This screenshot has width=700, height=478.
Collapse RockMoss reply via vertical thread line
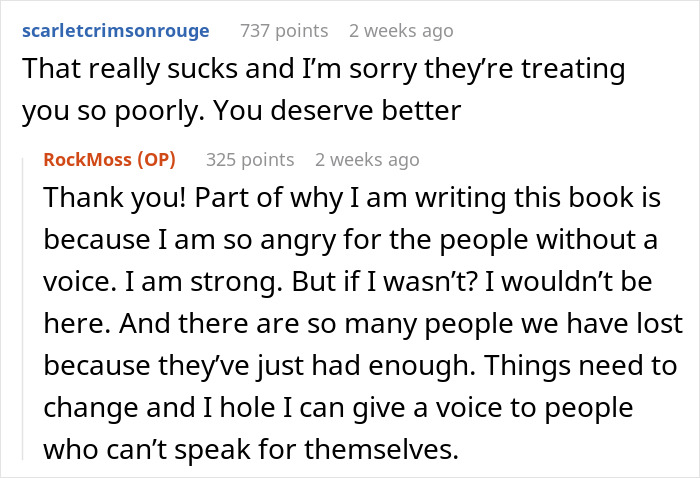tap(23, 308)
